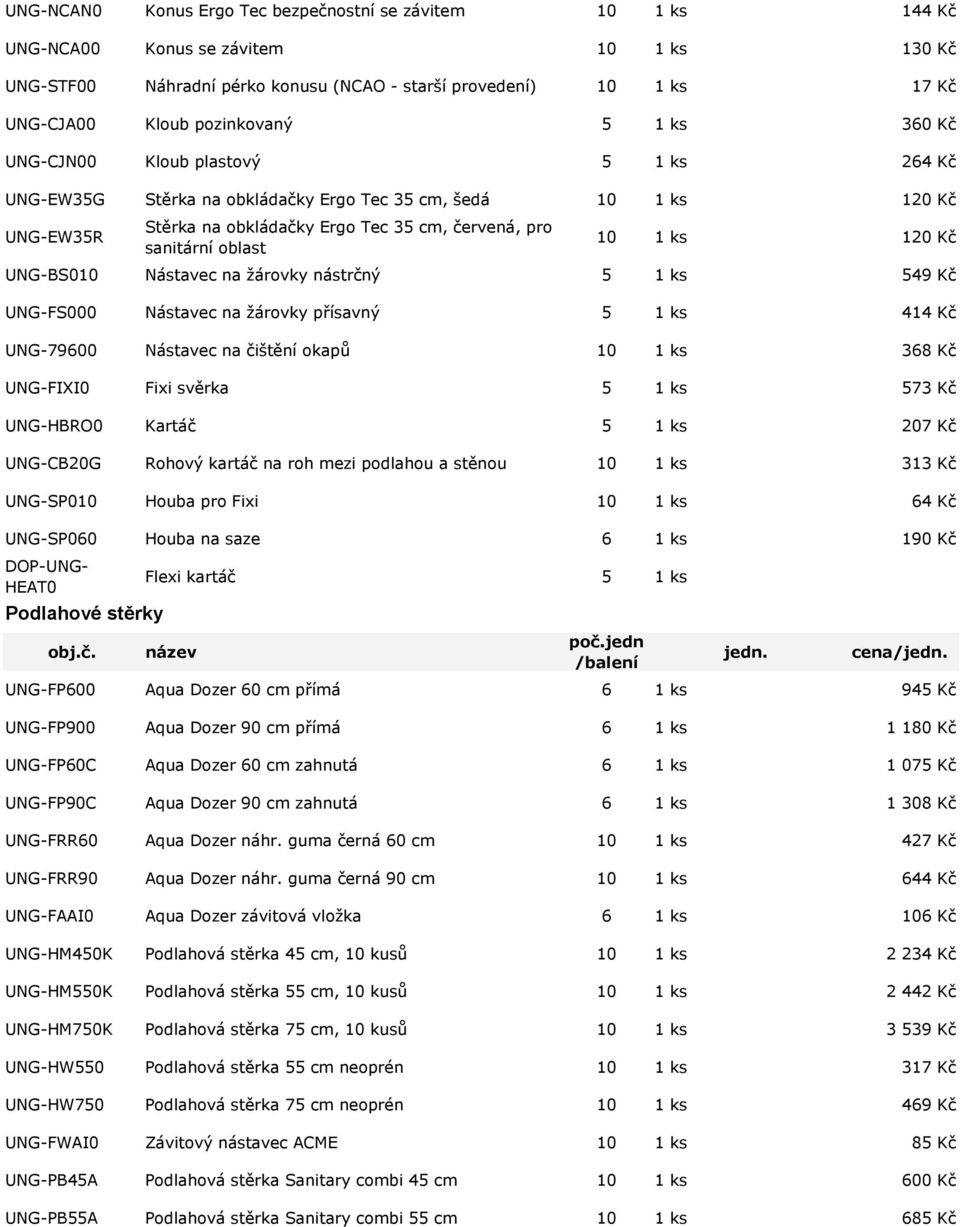Click the 549 Kč price
The width and height of the screenshot is (960, 1227).
[x=929, y=274]
